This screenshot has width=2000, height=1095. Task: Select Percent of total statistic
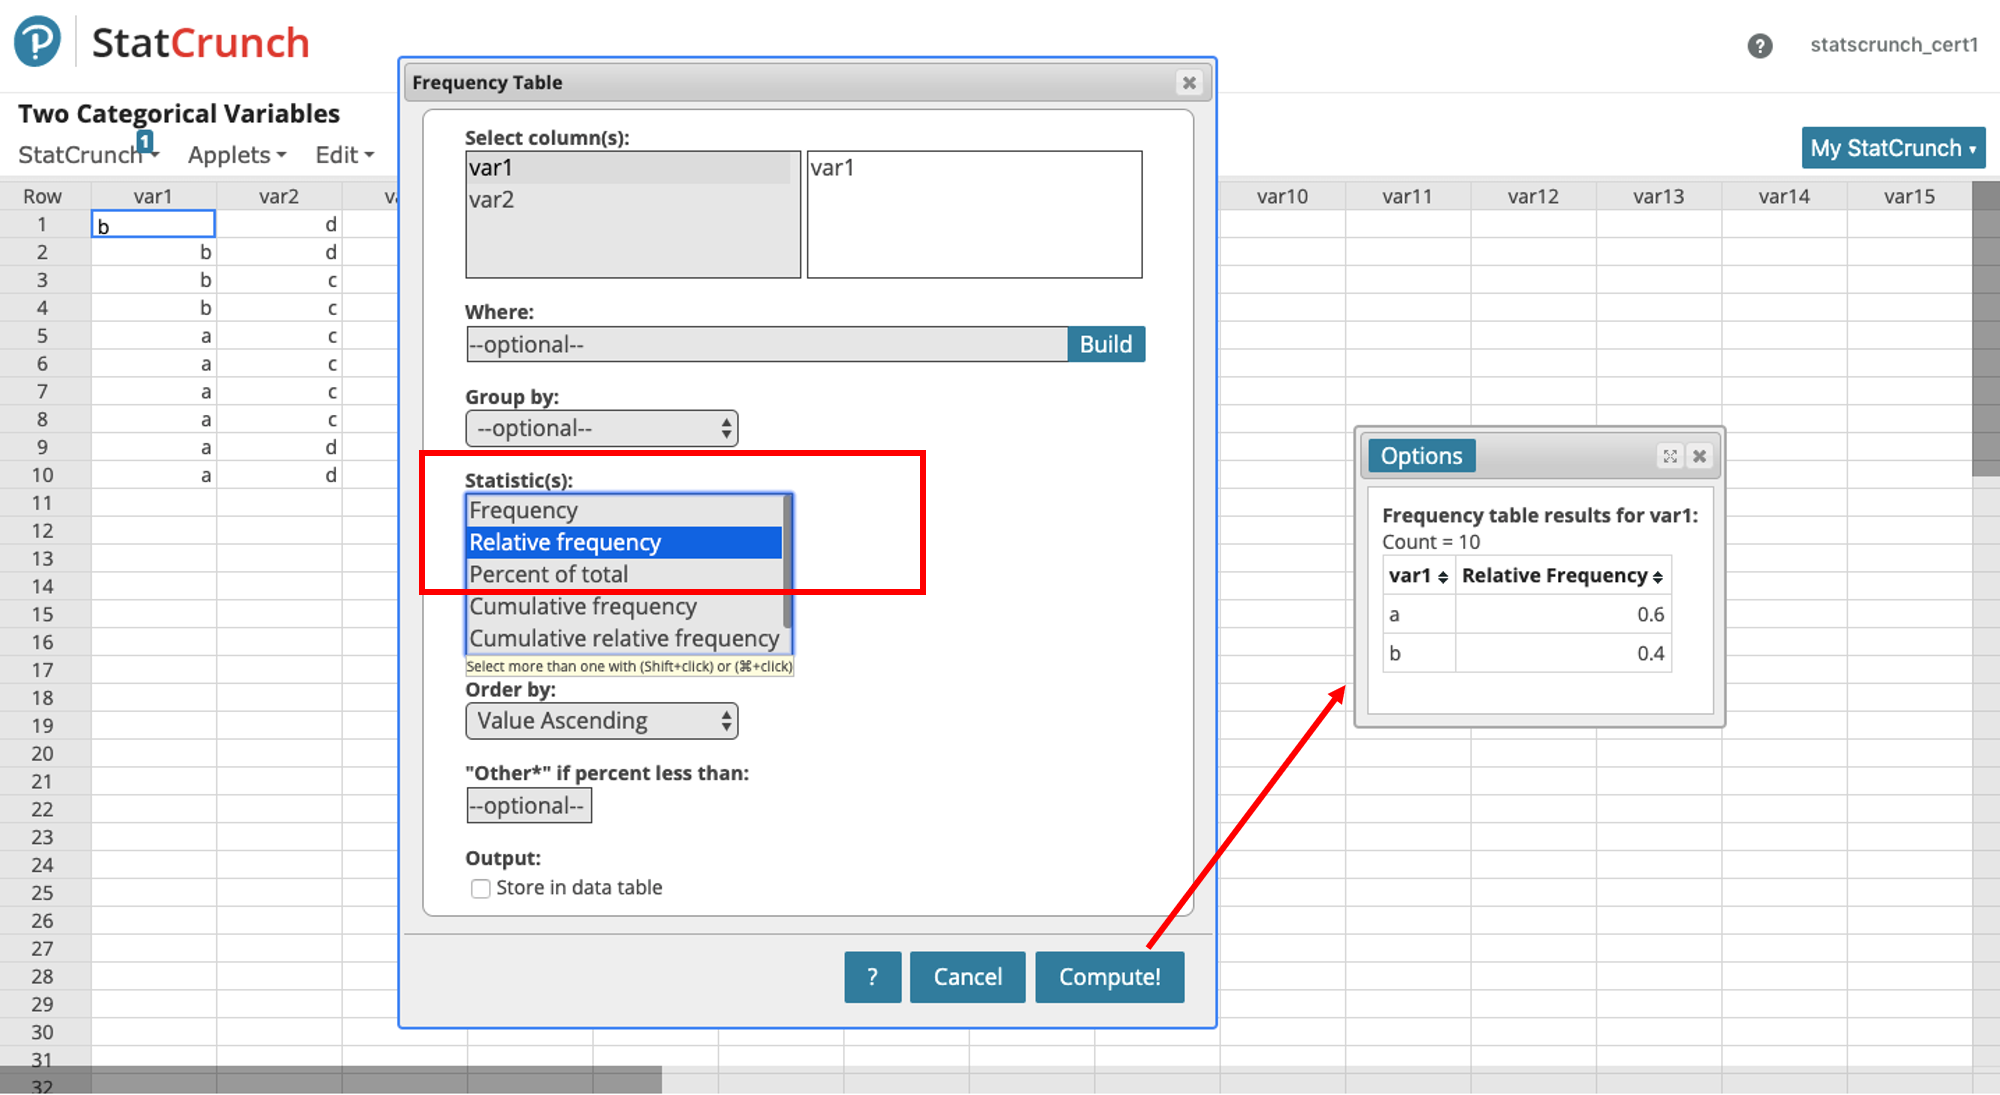(x=549, y=574)
